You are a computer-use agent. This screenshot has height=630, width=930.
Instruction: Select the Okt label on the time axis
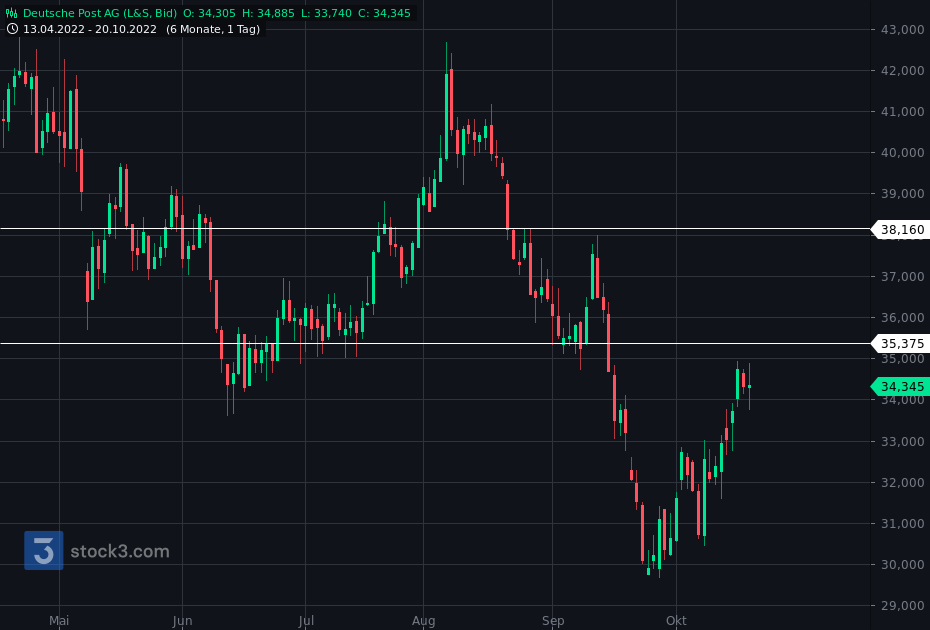point(675,620)
